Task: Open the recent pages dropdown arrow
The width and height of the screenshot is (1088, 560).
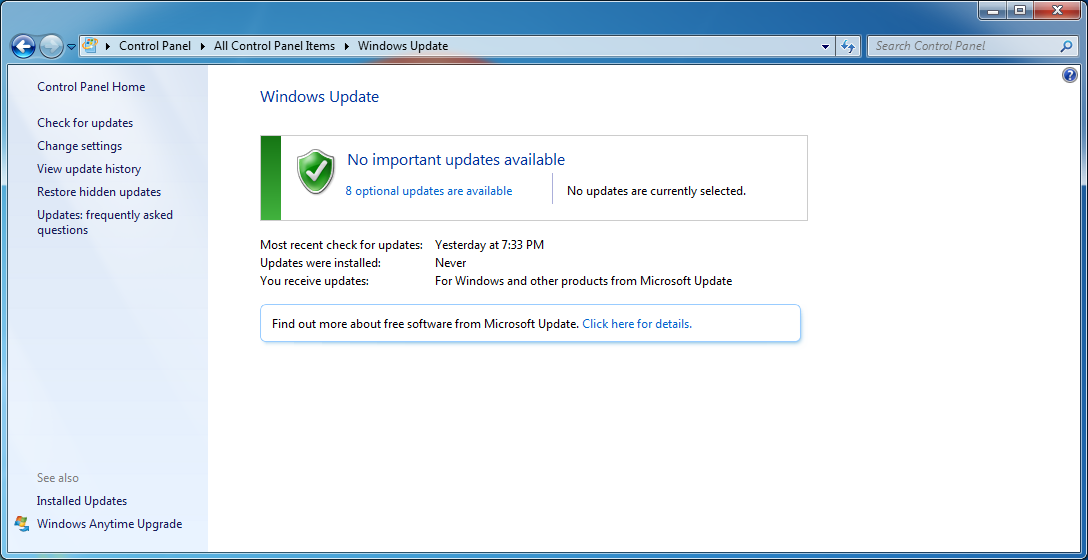Action: (71, 47)
